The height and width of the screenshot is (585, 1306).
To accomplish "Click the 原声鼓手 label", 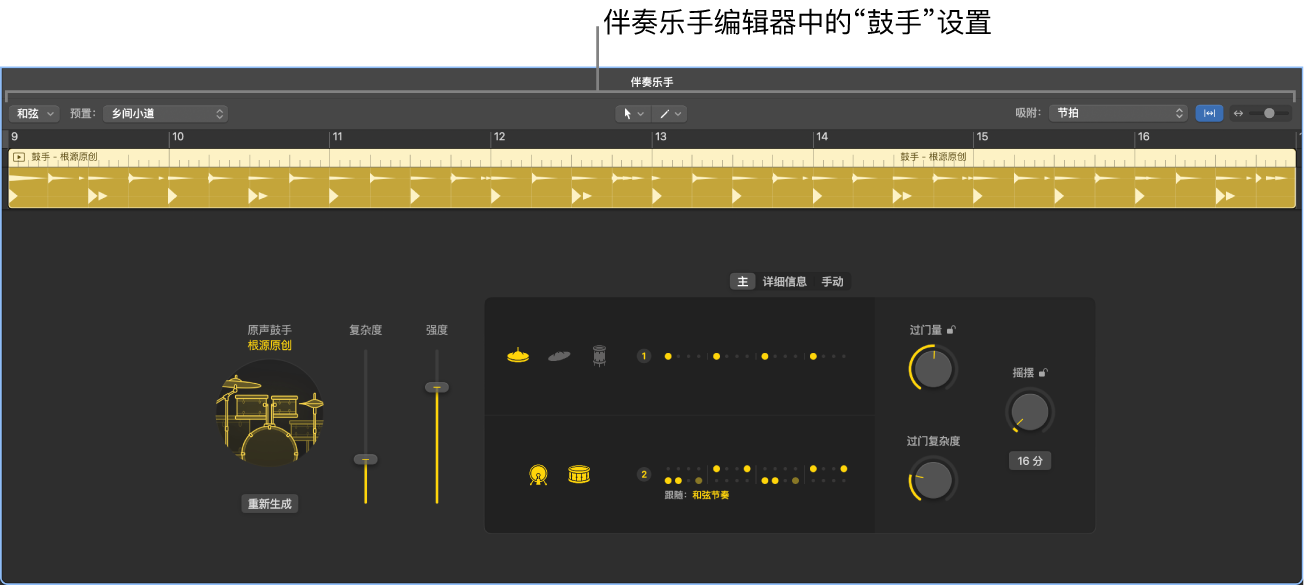I will [x=270, y=329].
